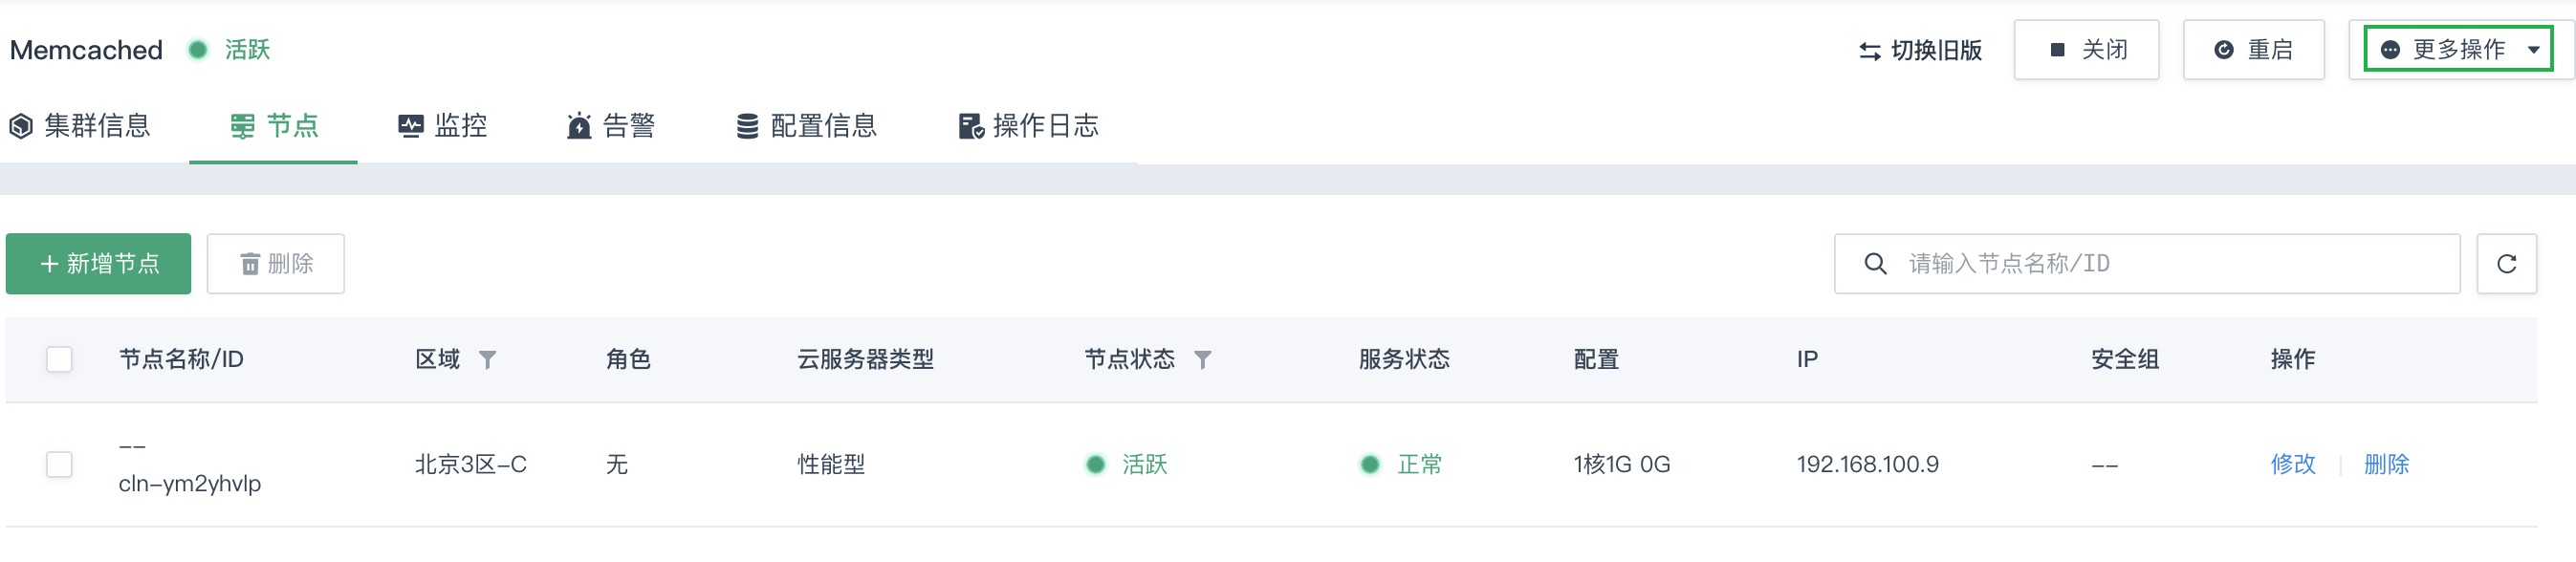Open the Alarms tab
This screenshot has width=2576, height=562.
[x=611, y=126]
